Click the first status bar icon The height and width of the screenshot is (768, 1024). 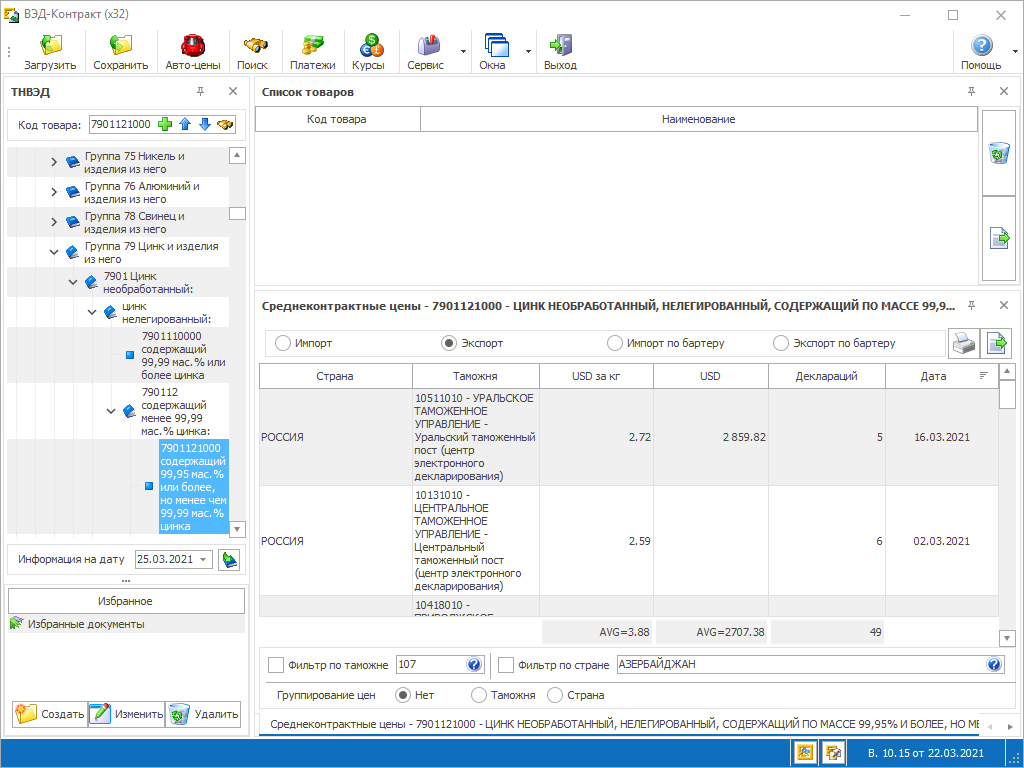(805, 752)
